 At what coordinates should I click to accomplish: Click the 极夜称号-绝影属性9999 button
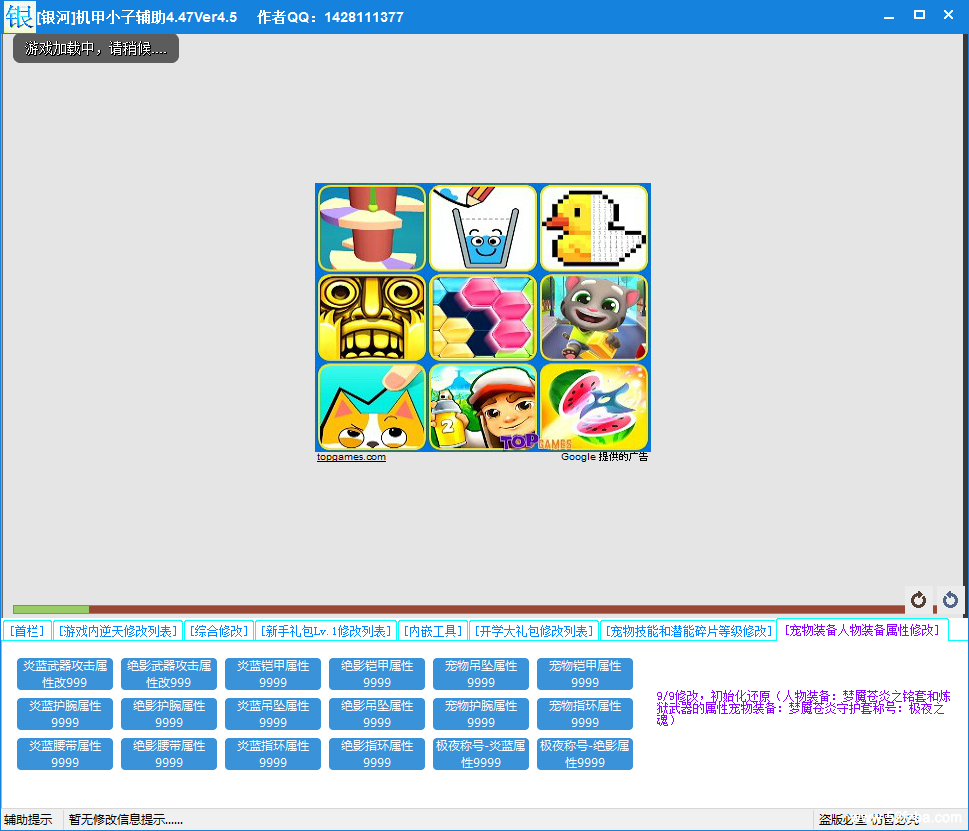pos(585,754)
